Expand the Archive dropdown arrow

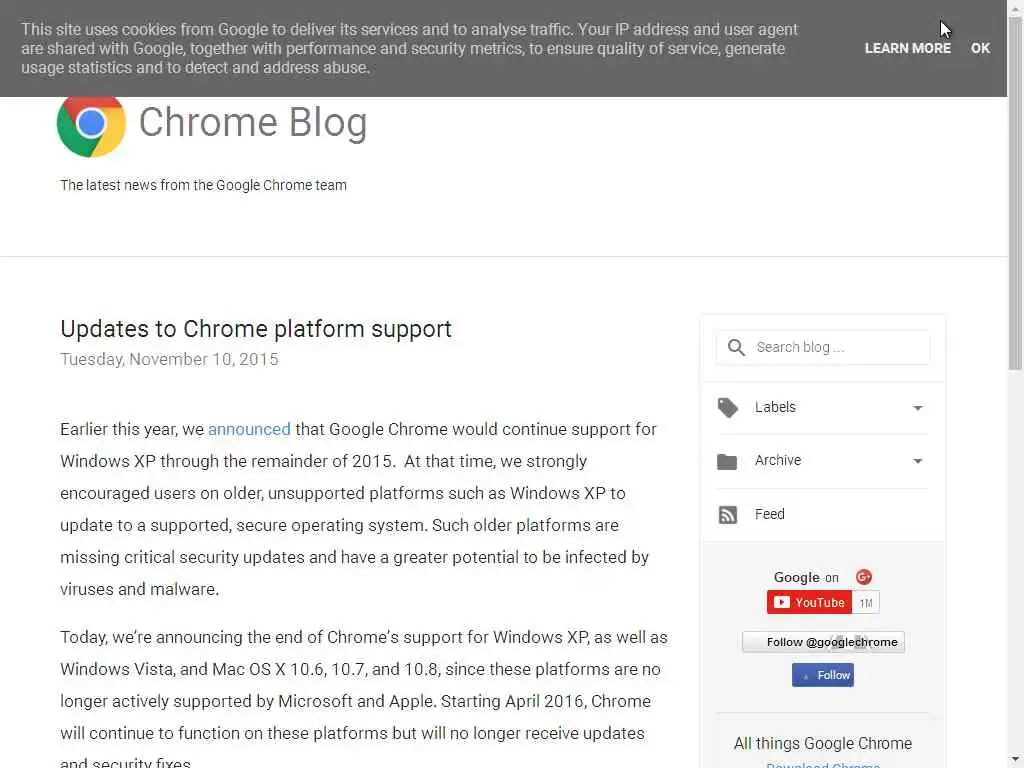point(918,461)
